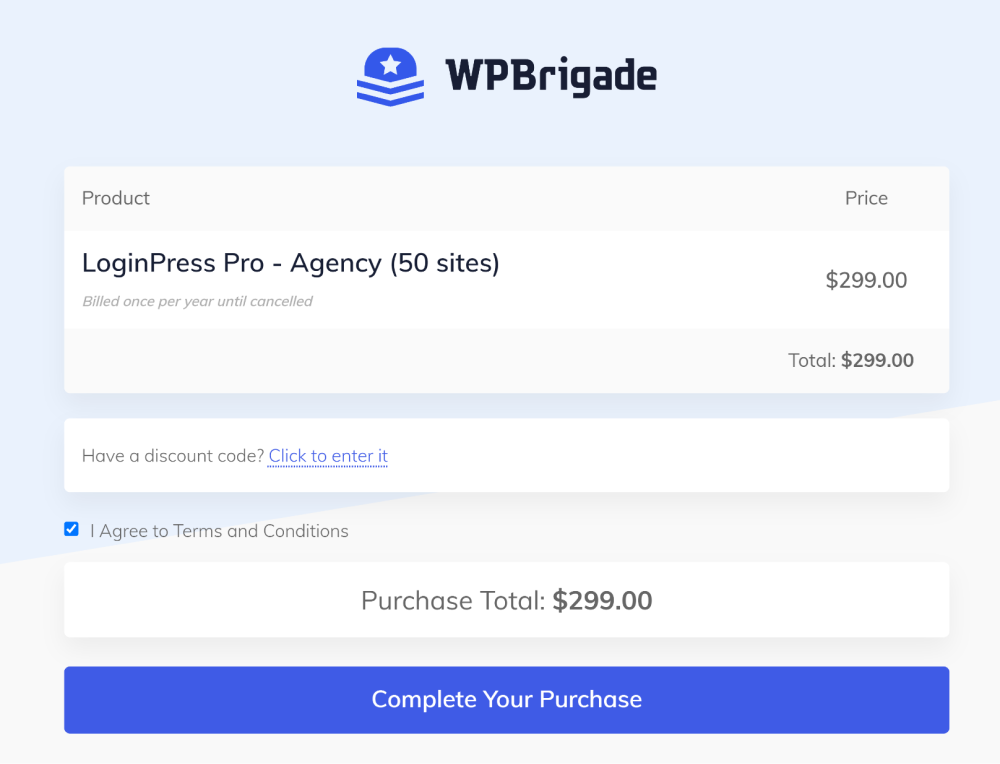Uncheck the Agree to Terms checkbox
This screenshot has height=764, width=1000.
[x=71, y=529]
